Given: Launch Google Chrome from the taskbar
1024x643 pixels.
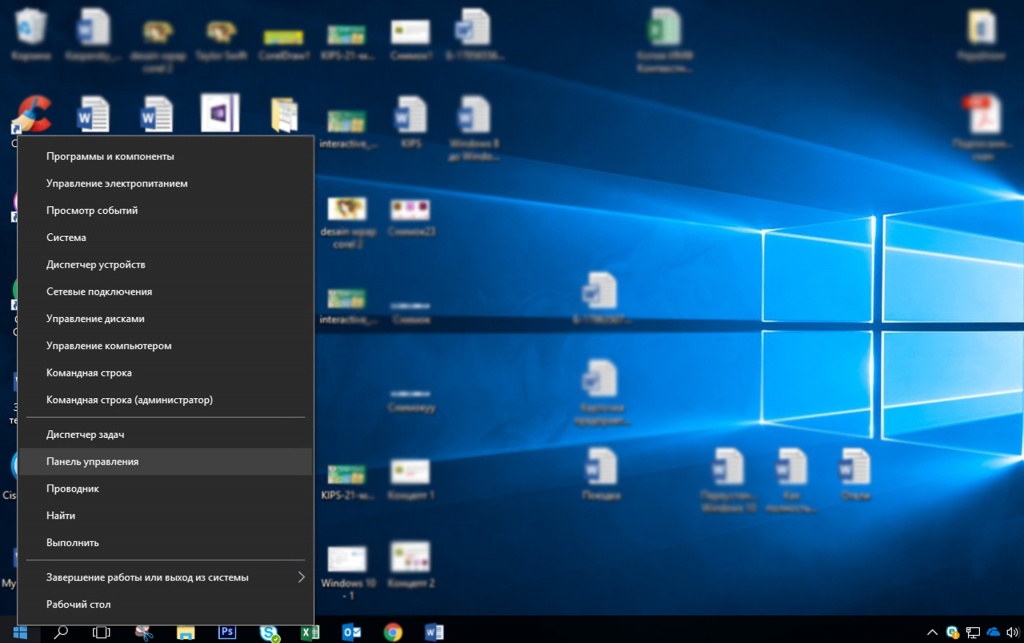Looking at the screenshot, I should [392, 632].
